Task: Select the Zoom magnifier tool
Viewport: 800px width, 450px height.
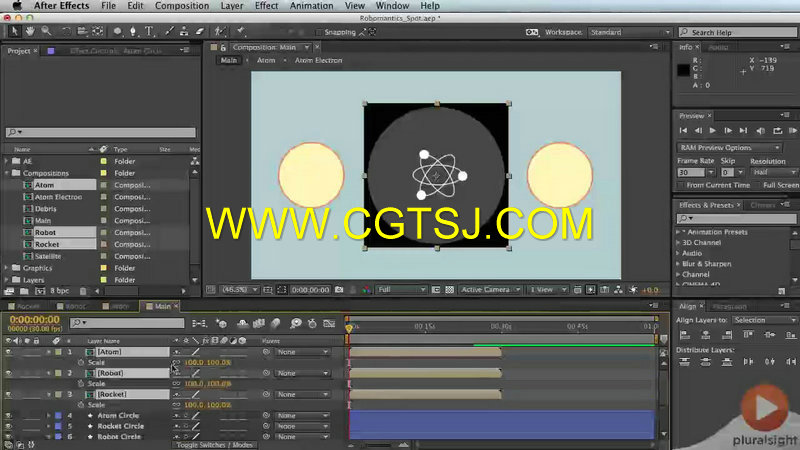Action: click(46, 32)
